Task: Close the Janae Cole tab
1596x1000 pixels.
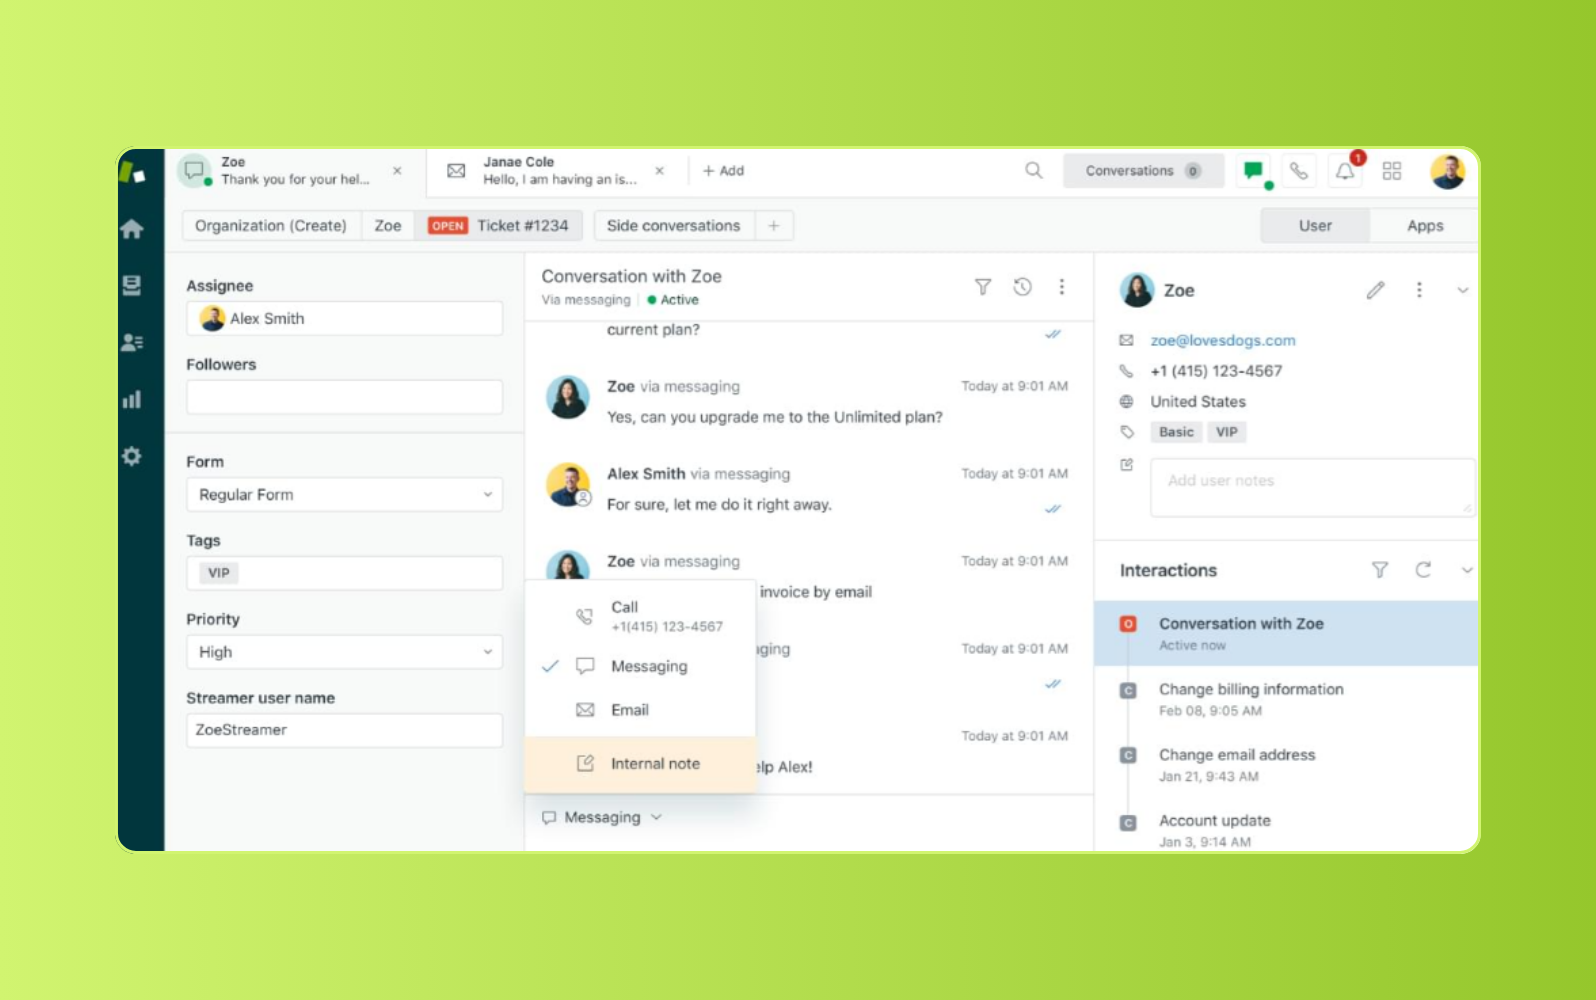Action: 659,171
